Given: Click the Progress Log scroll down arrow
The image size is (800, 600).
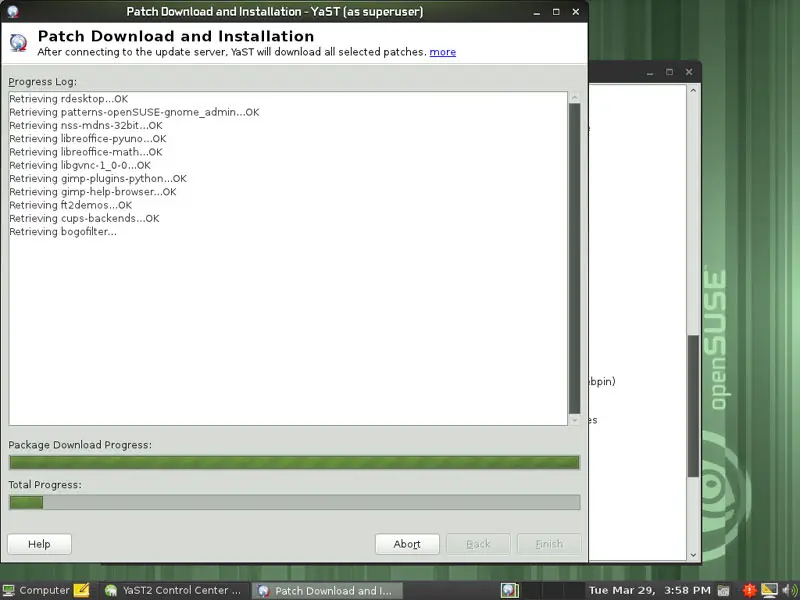Looking at the screenshot, I should tap(574, 420).
